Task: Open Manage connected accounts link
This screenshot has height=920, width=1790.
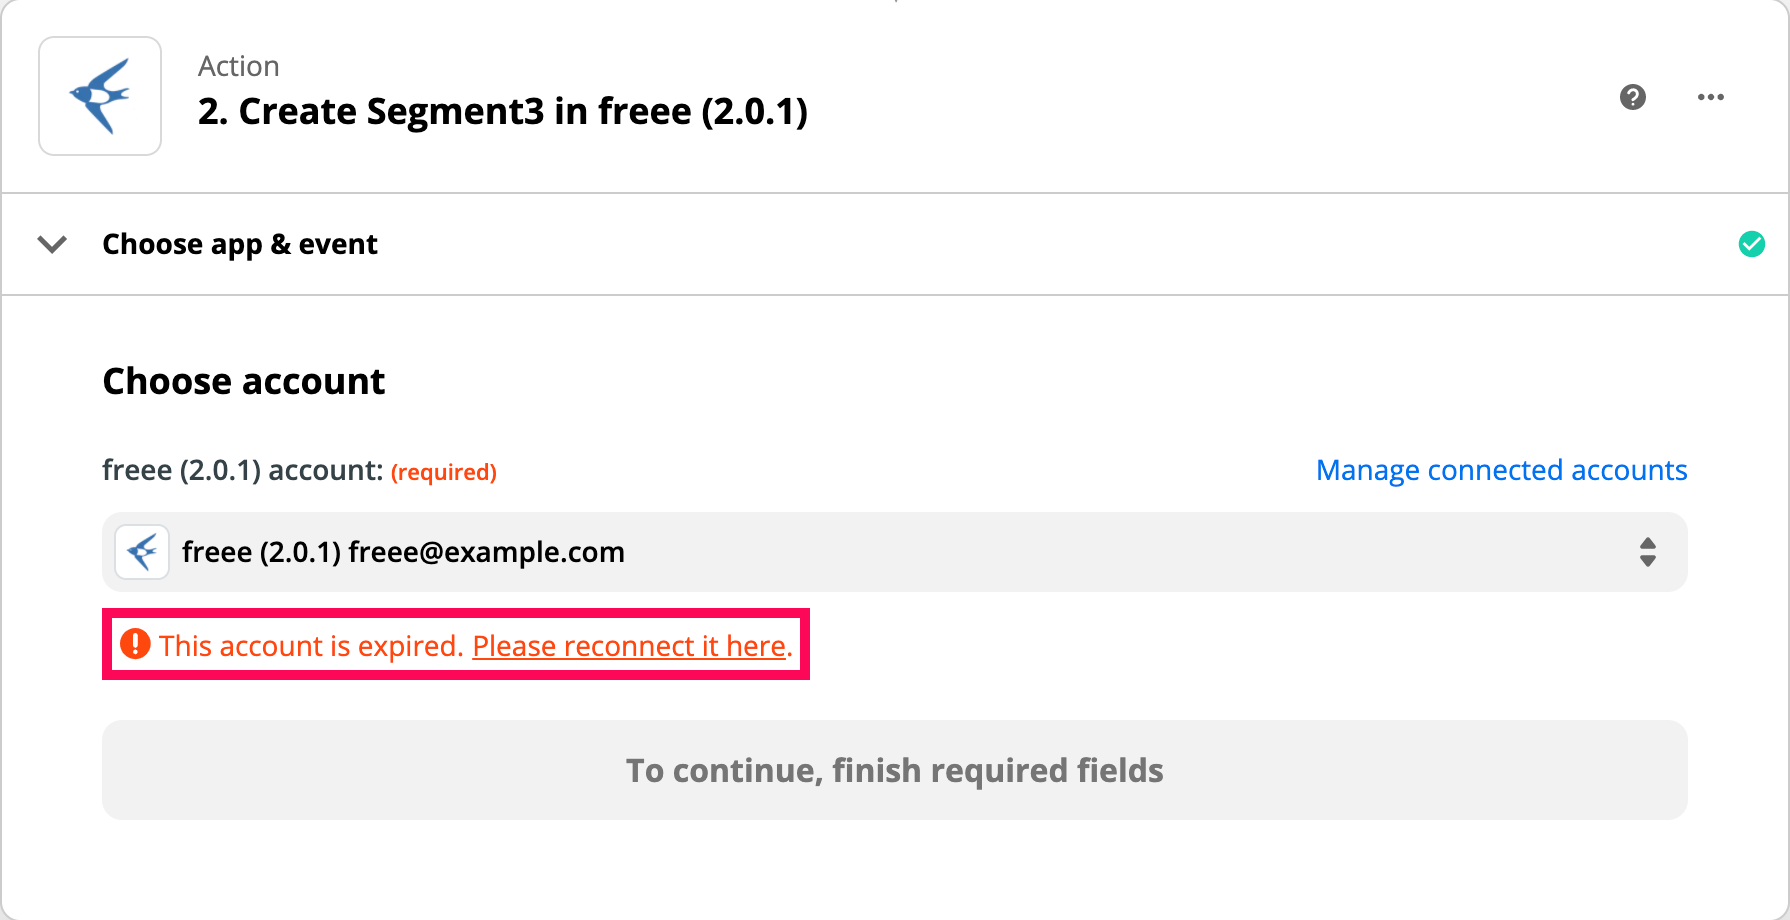Action: [1502, 470]
